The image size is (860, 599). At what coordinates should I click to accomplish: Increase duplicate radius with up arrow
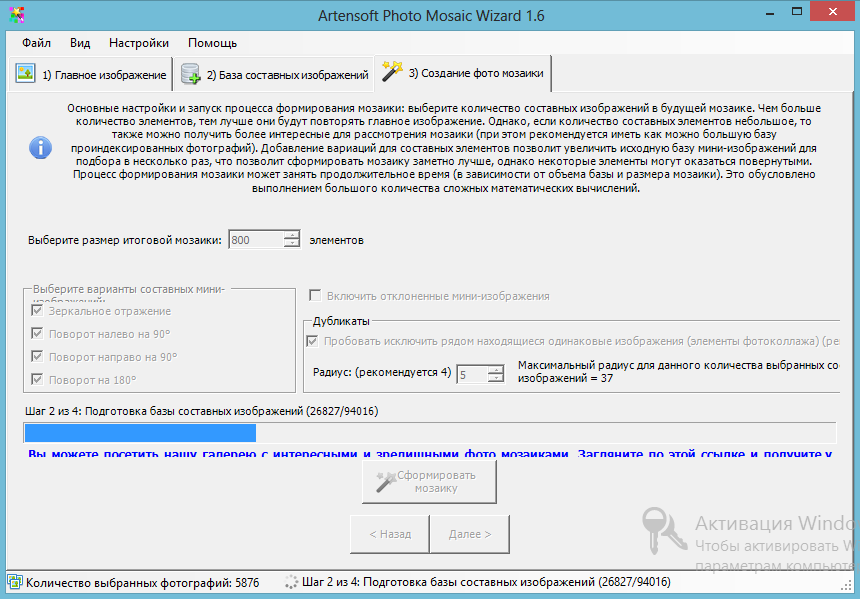click(x=496, y=370)
